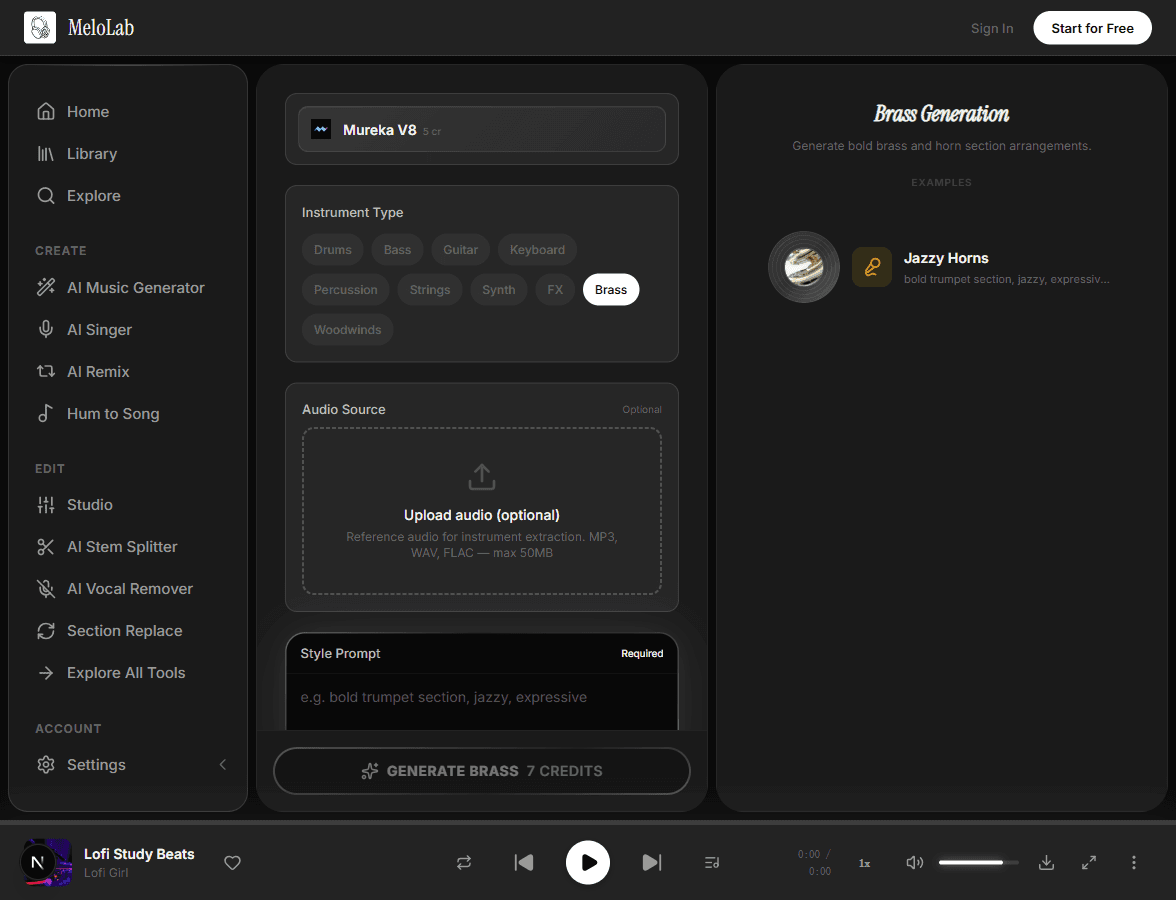
Task: Skip to previous track
Action: coord(524,862)
